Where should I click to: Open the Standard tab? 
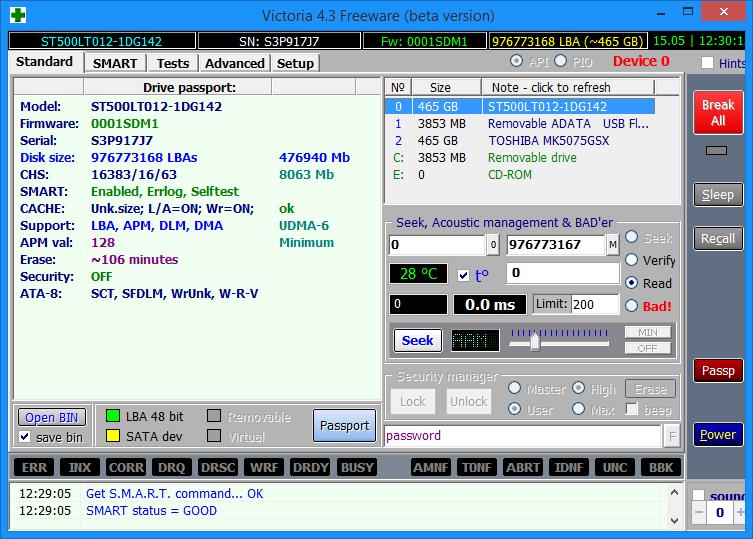(44, 61)
